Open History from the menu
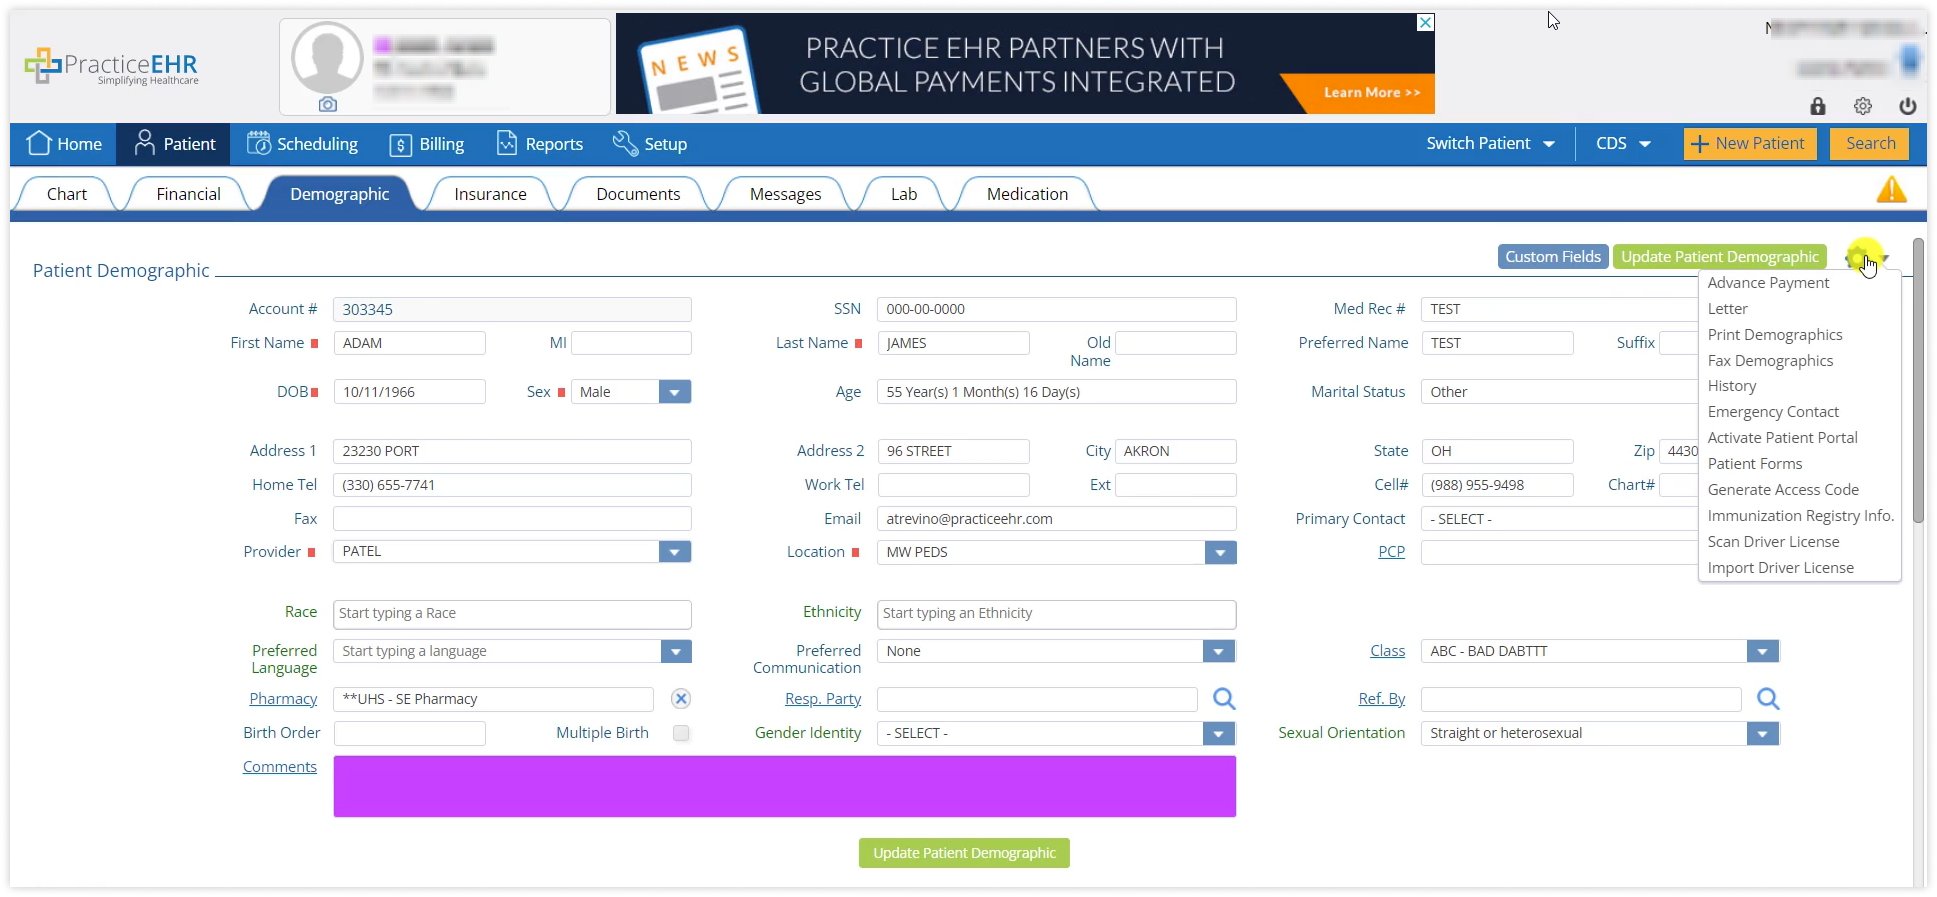The height and width of the screenshot is (897, 1937). click(1731, 386)
